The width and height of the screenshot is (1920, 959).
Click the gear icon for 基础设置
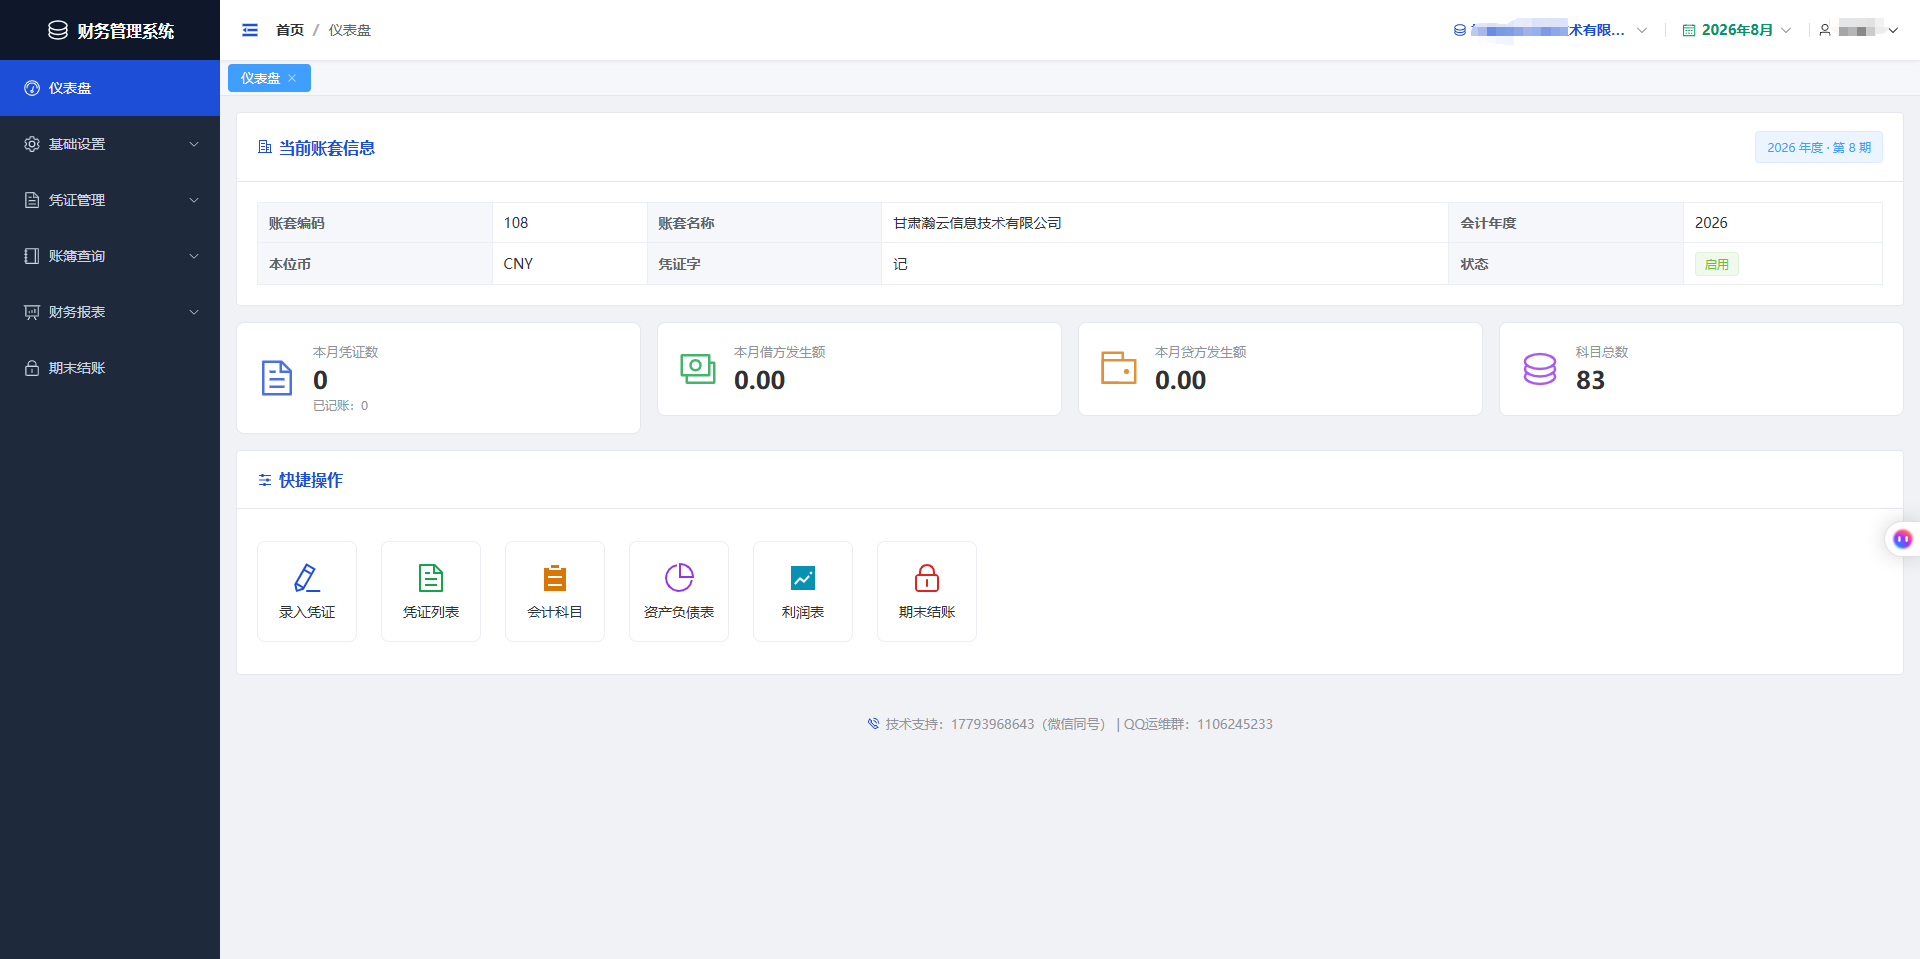32,144
